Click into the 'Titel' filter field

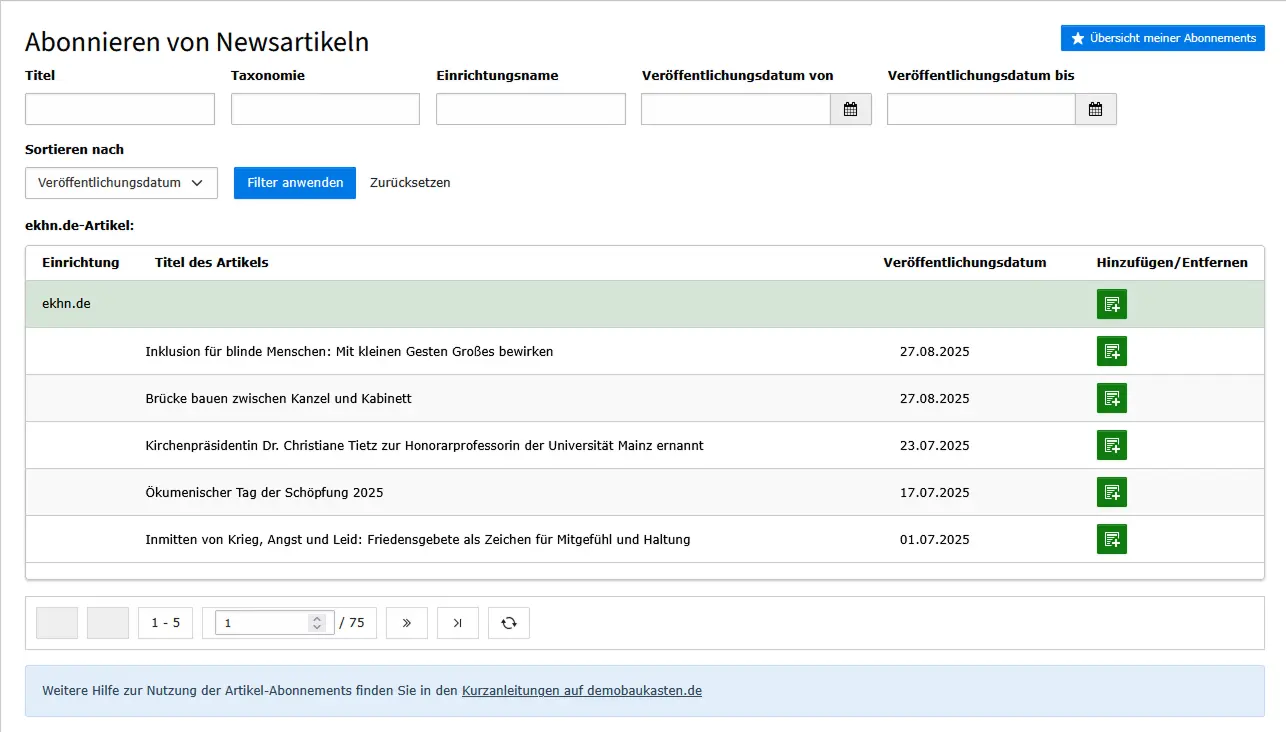click(x=120, y=109)
